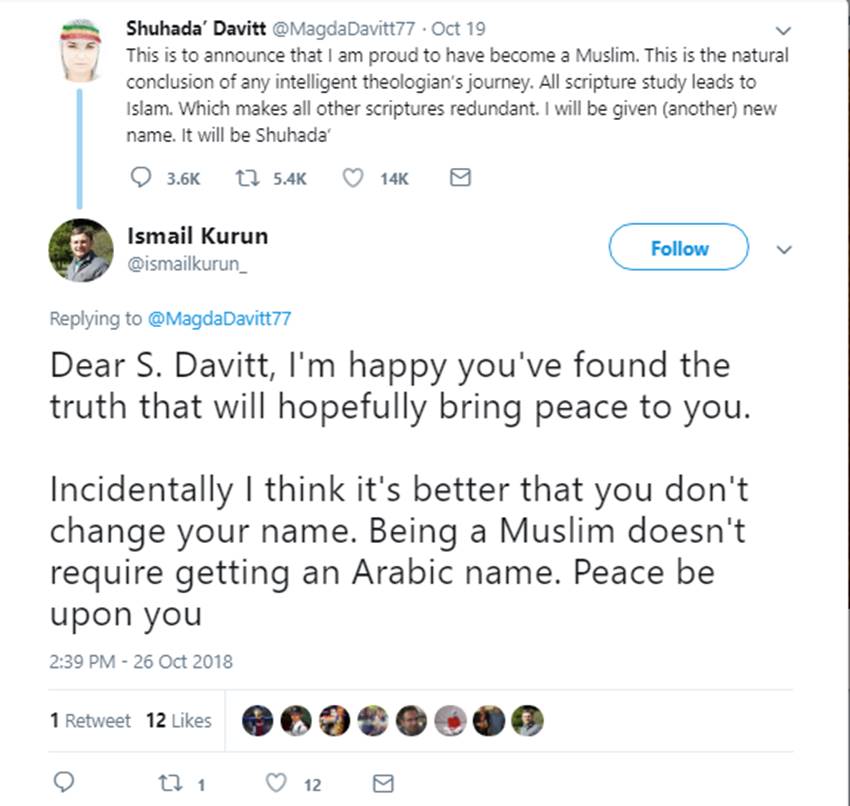Follow Ismail Kurun
Image resolution: width=850 pixels, height=806 pixels.
tap(679, 248)
